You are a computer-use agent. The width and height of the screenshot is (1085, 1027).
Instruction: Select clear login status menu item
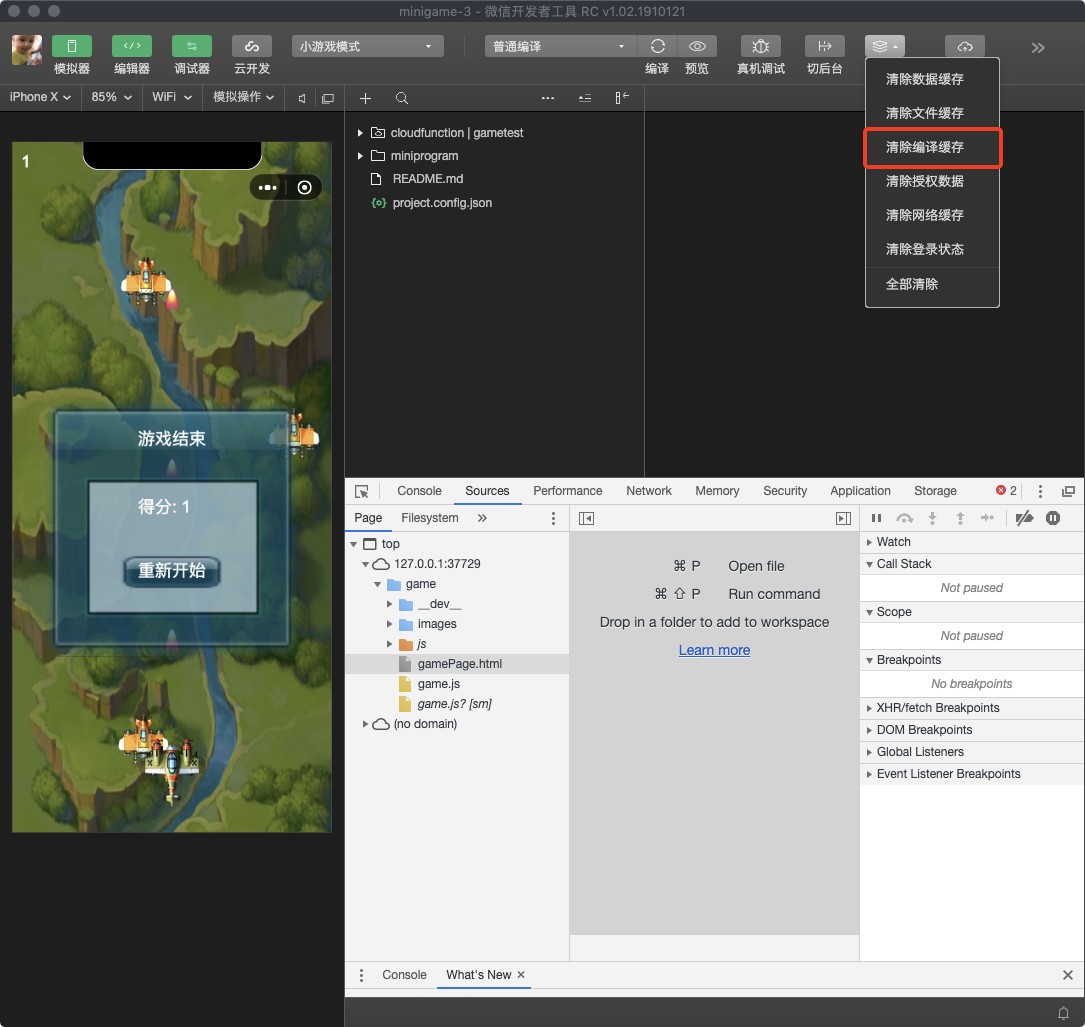tap(931, 249)
